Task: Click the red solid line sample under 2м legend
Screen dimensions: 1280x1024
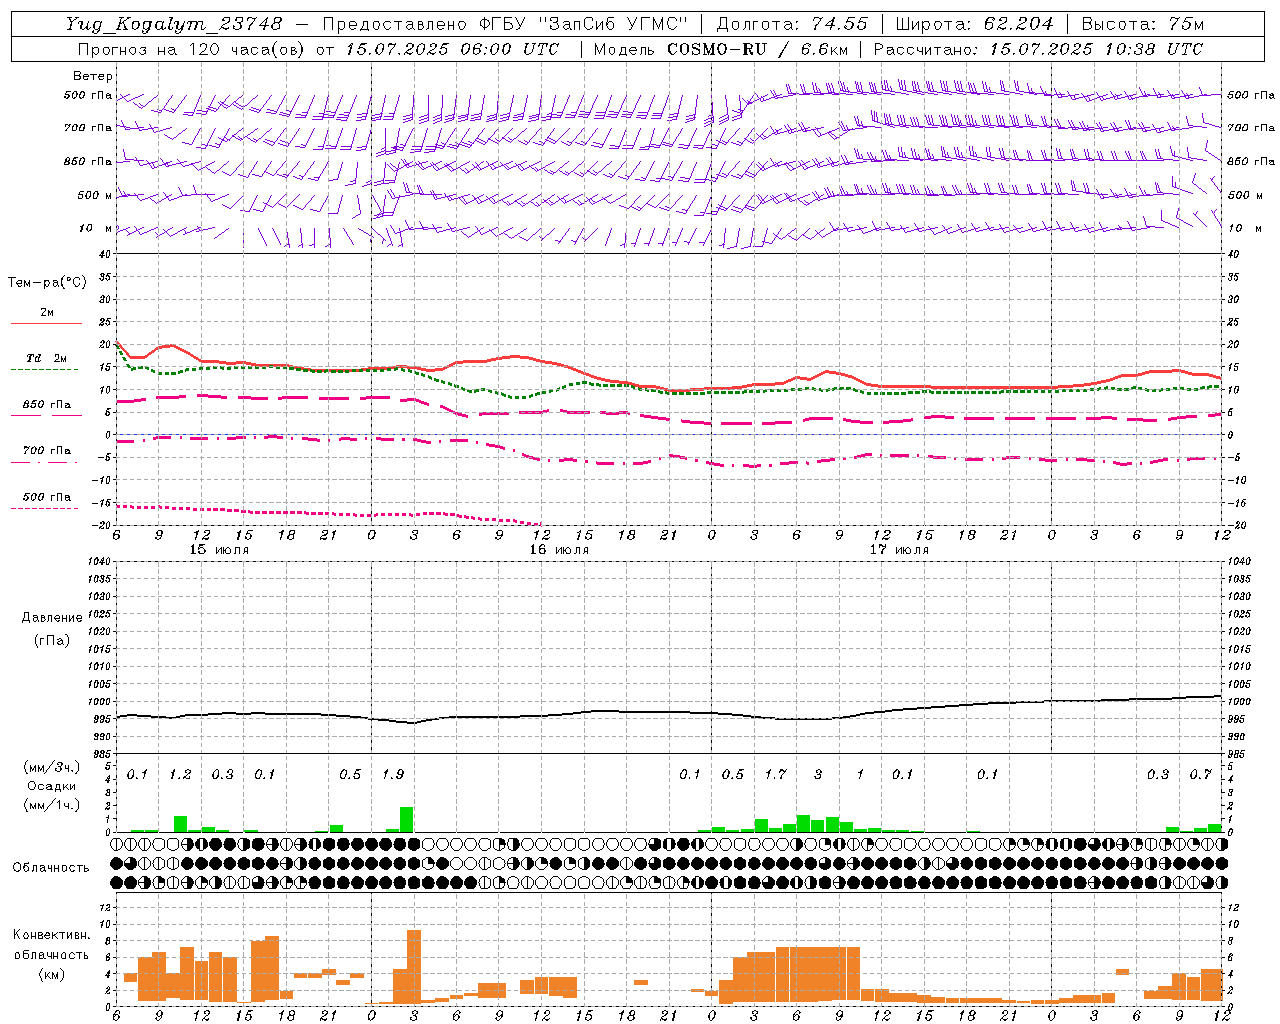Action: (46, 323)
